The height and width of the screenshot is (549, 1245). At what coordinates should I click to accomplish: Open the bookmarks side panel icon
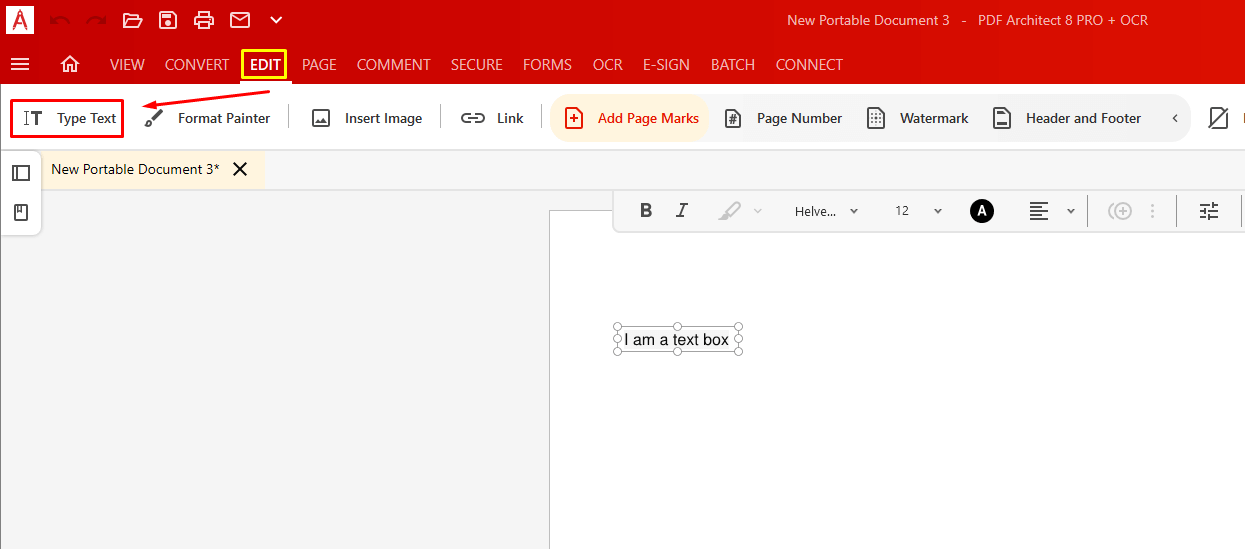[21, 212]
